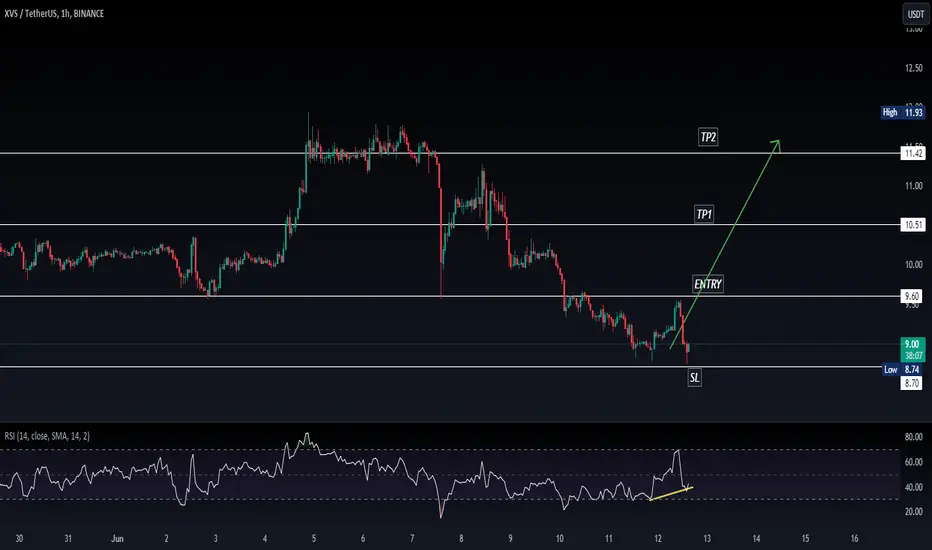932x550 pixels.
Task: Click the 10.00 price axis value
Action: (914, 265)
